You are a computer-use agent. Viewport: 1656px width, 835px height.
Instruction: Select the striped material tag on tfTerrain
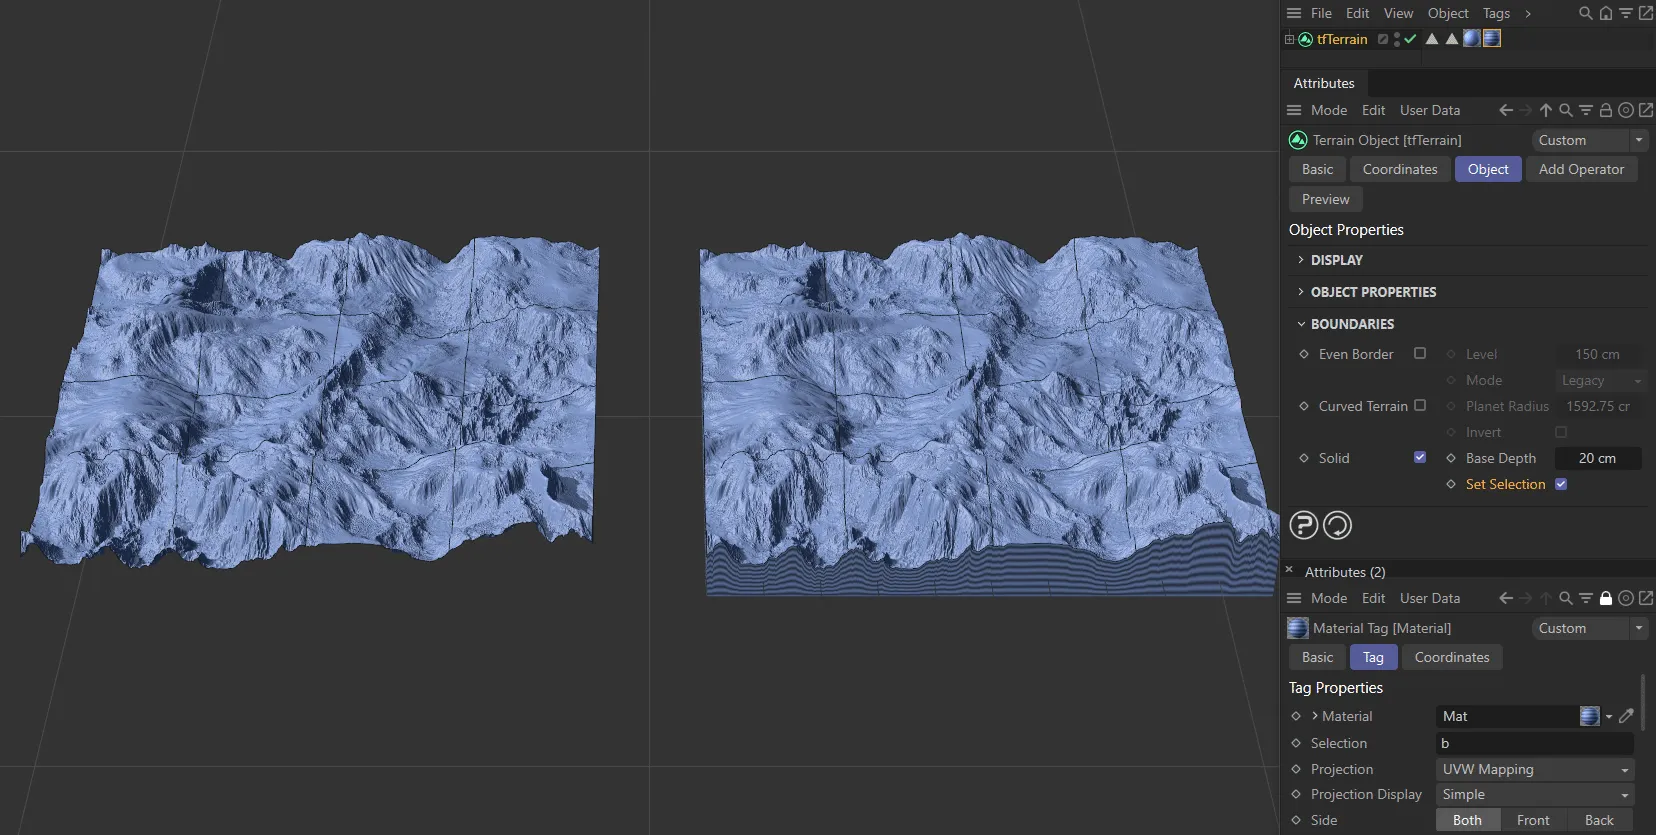pos(1492,38)
